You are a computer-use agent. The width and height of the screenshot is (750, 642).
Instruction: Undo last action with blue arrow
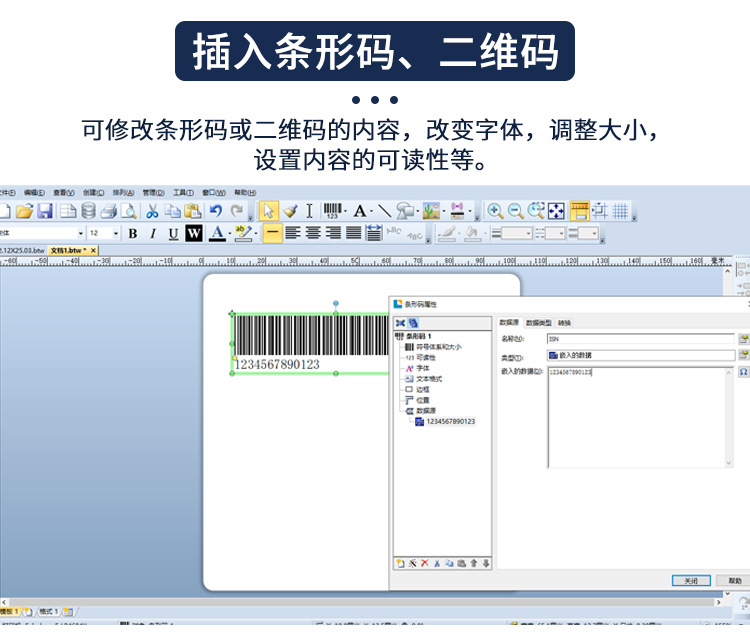click(x=216, y=211)
